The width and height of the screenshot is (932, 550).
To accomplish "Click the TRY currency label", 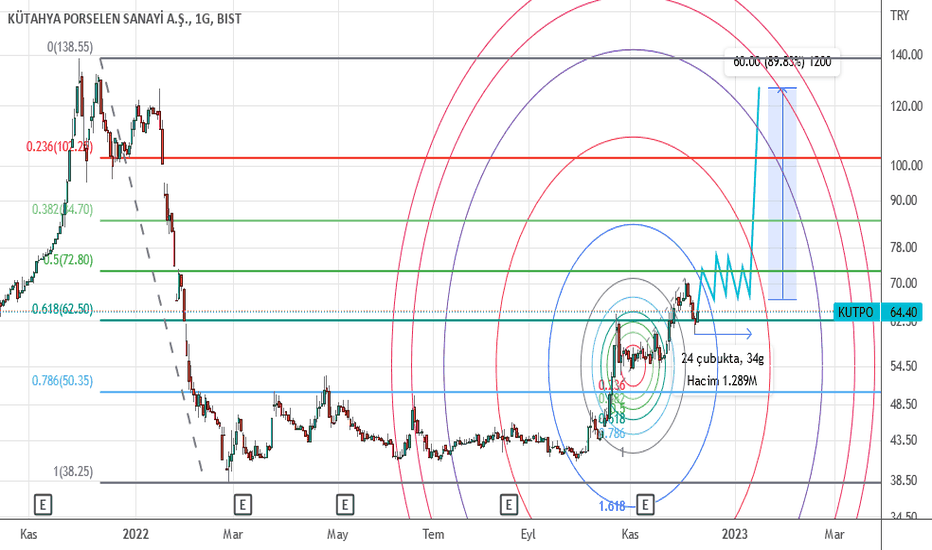I will coord(899,15).
